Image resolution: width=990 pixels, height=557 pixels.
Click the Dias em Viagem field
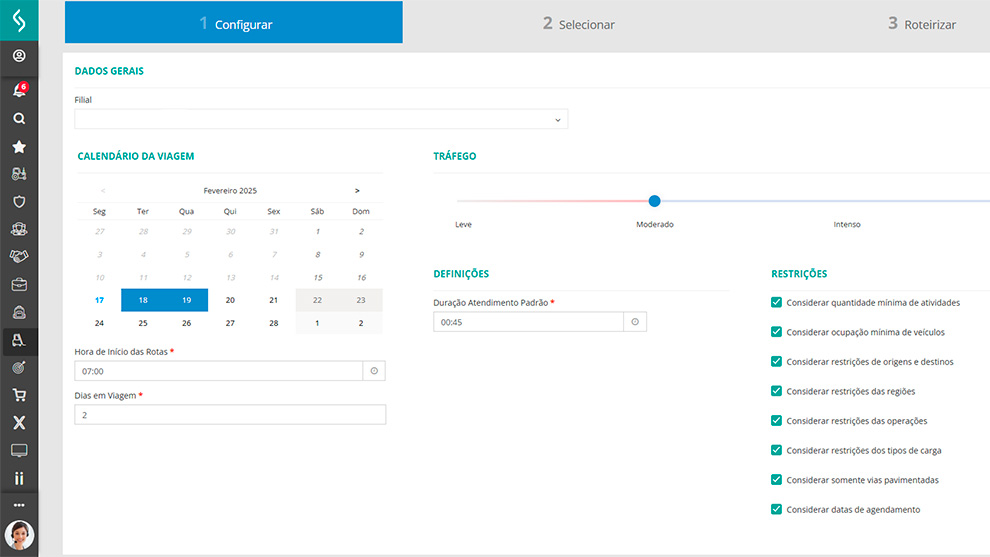click(x=230, y=415)
